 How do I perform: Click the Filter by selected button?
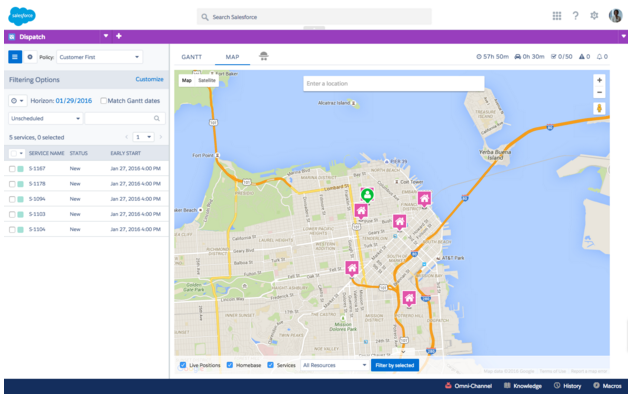point(394,365)
